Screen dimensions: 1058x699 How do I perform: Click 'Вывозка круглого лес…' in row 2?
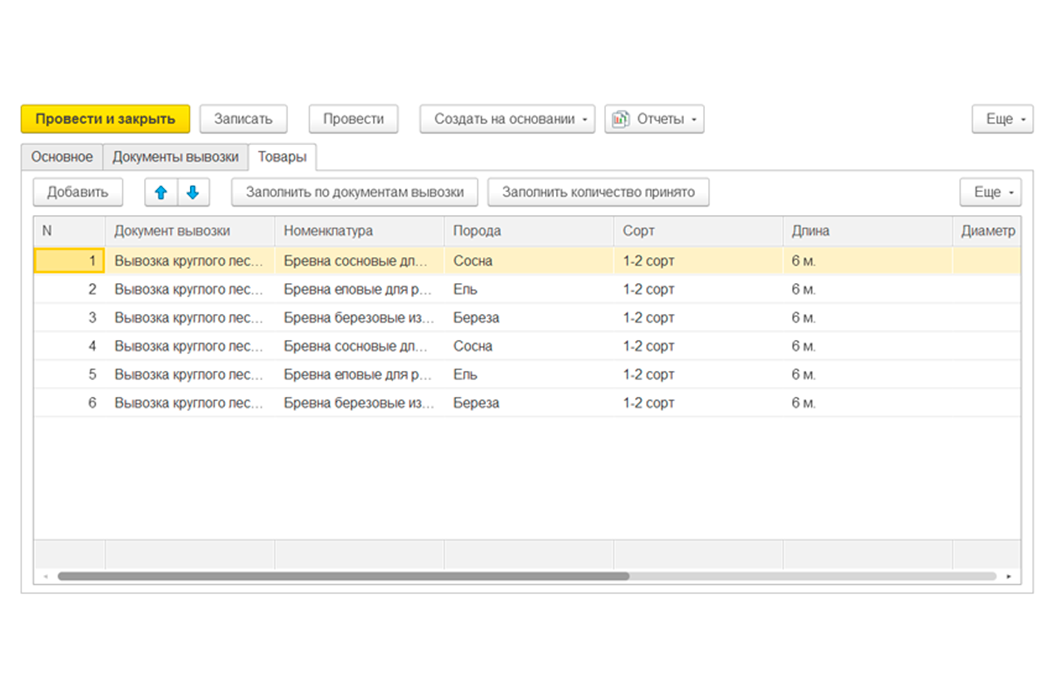(x=190, y=289)
